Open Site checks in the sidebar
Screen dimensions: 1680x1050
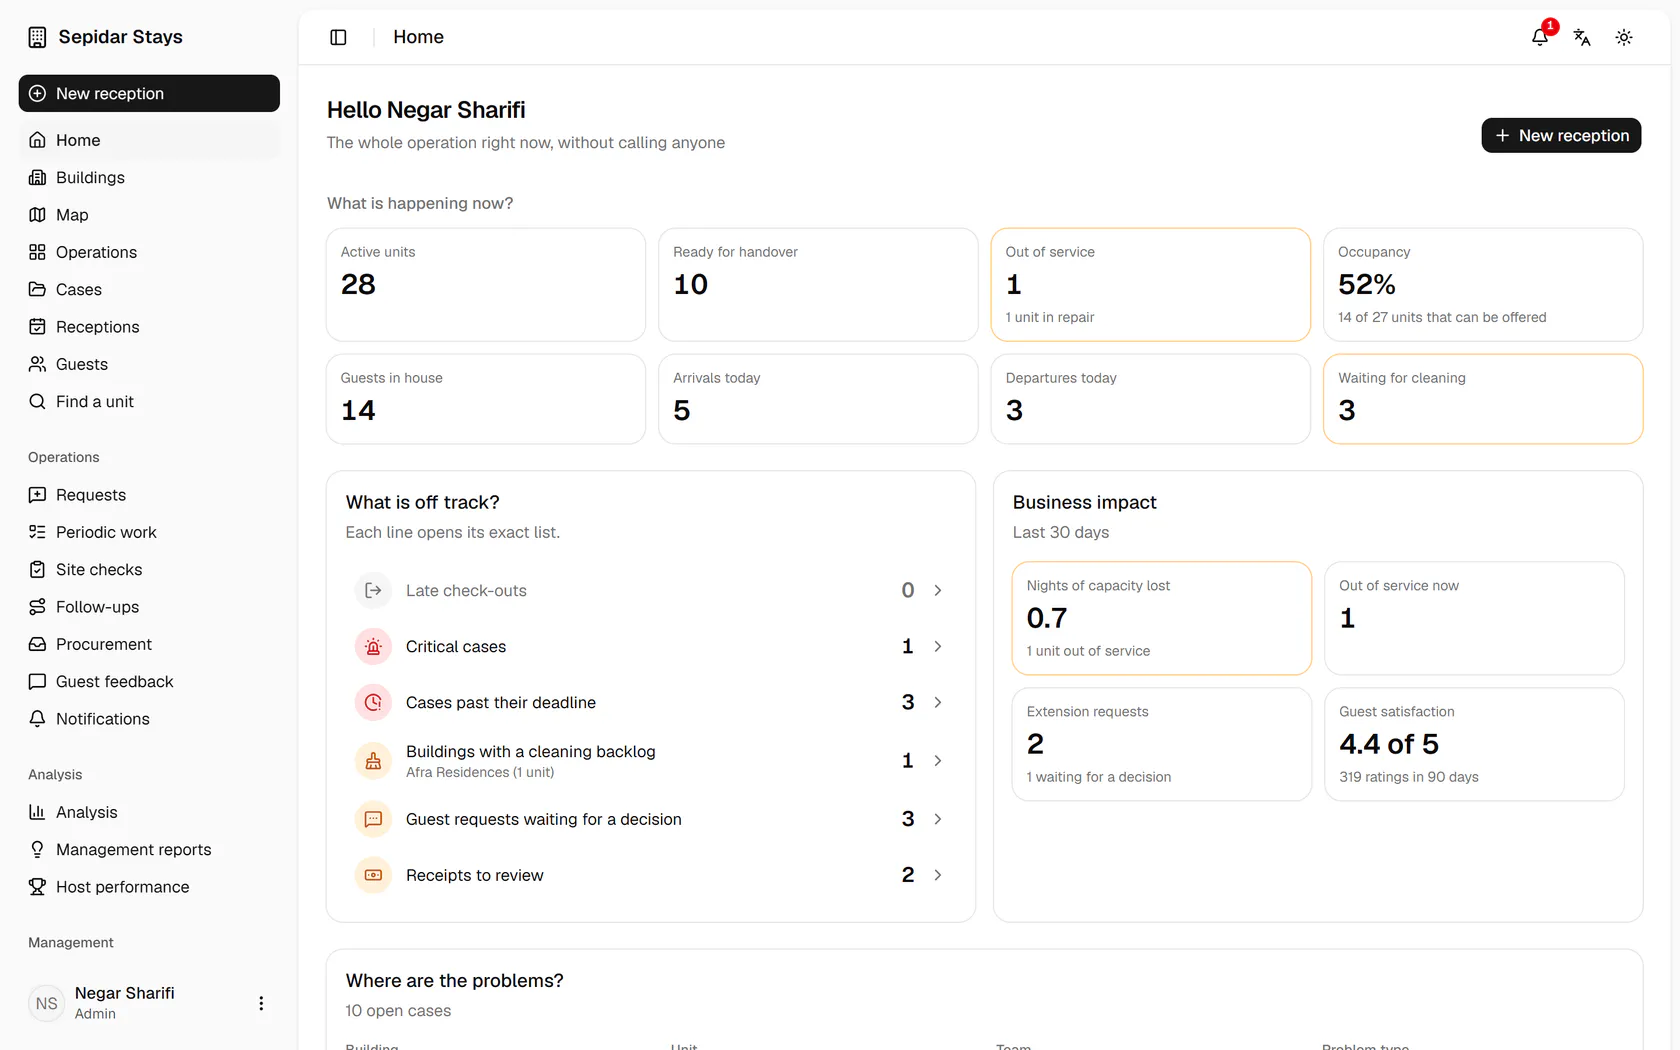(x=149, y=569)
